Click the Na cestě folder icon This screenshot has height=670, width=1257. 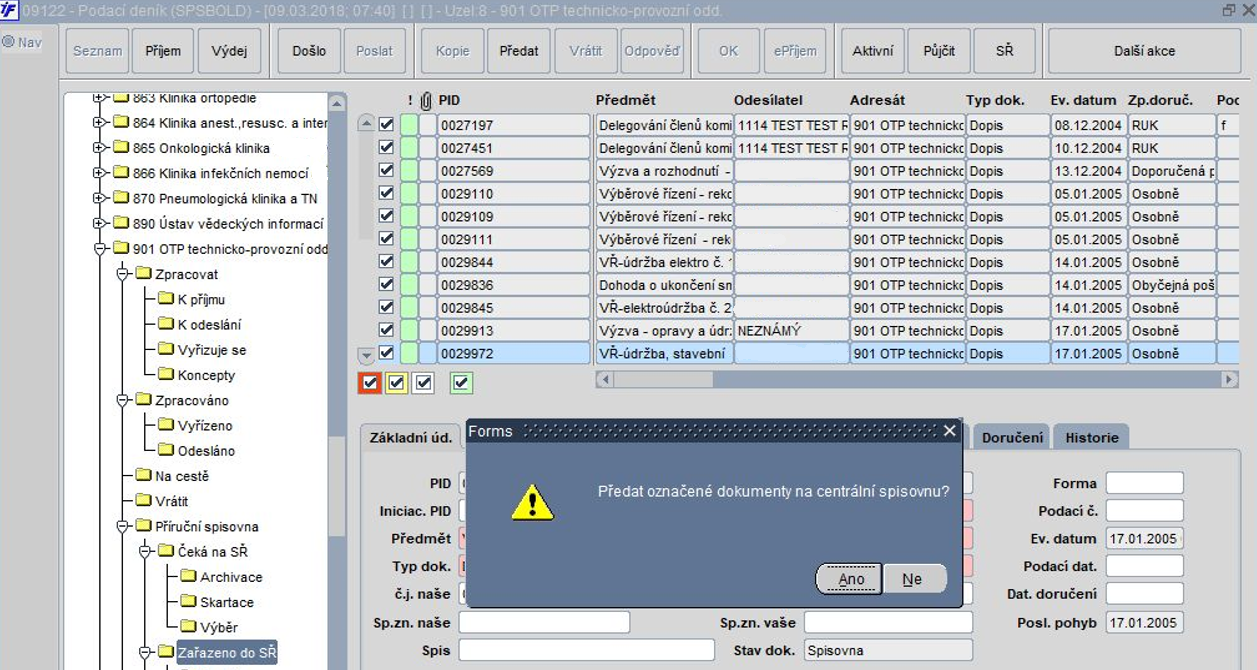point(143,476)
